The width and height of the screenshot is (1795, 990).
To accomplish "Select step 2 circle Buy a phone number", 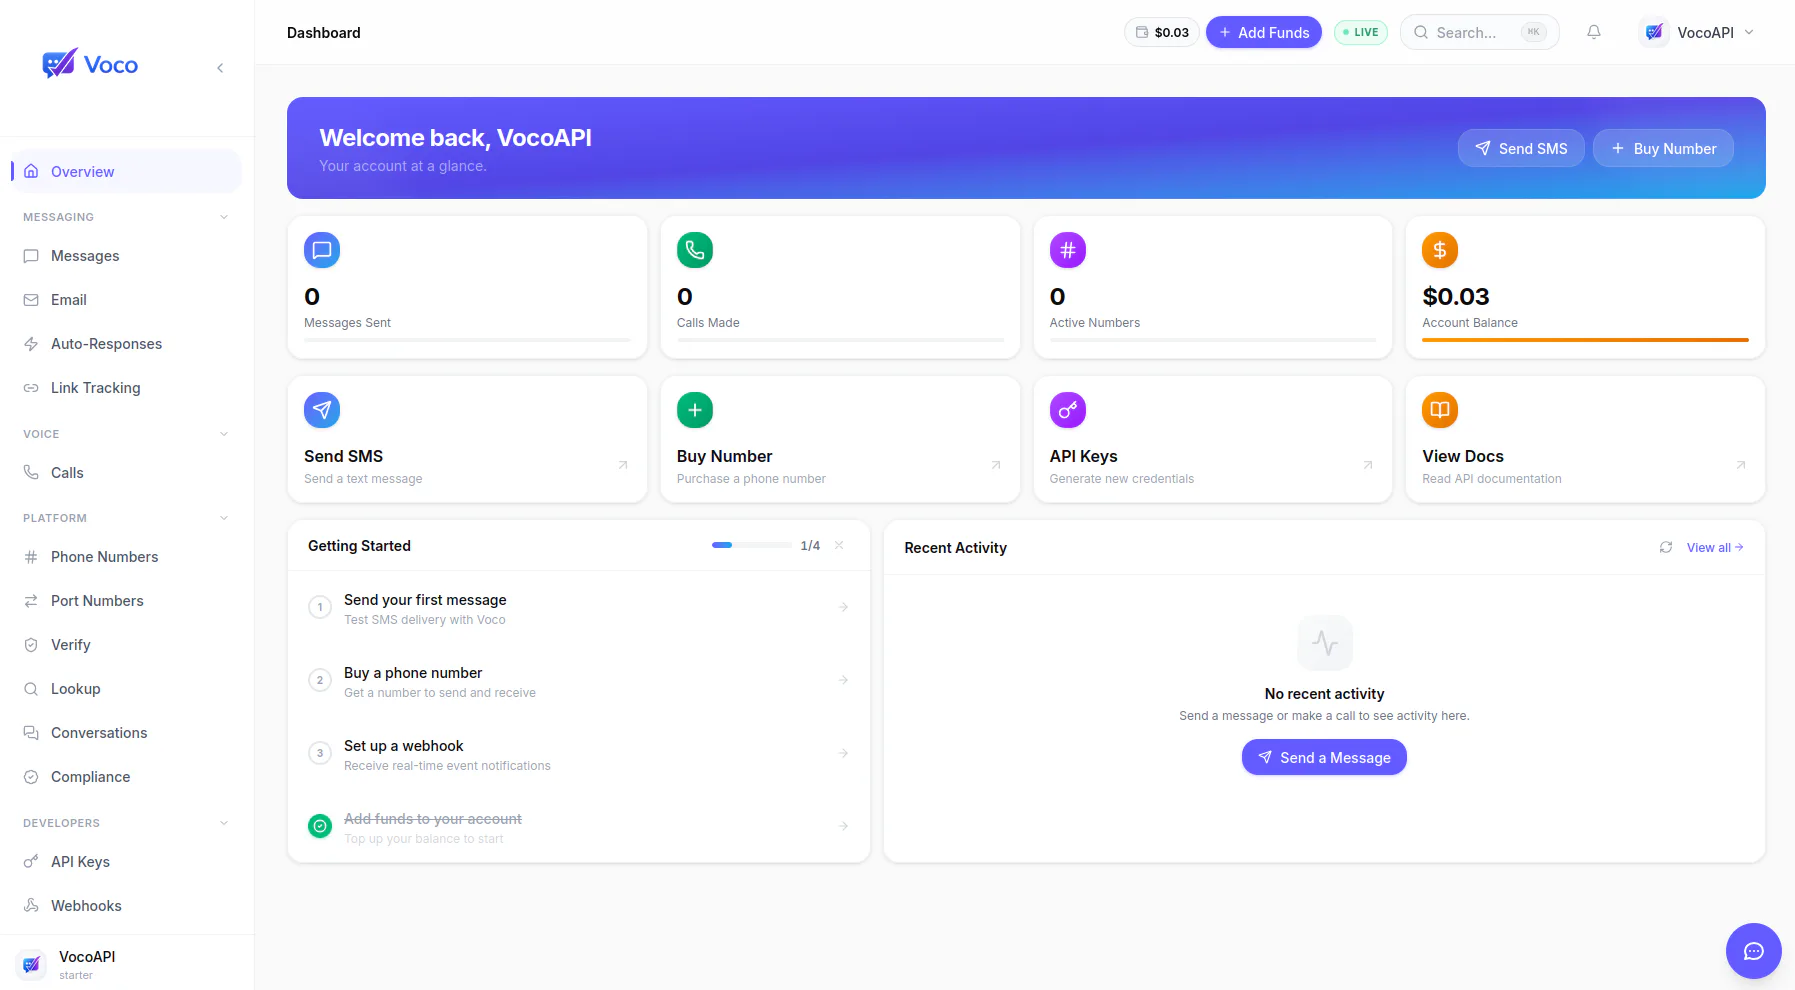I will pos(320,680).
